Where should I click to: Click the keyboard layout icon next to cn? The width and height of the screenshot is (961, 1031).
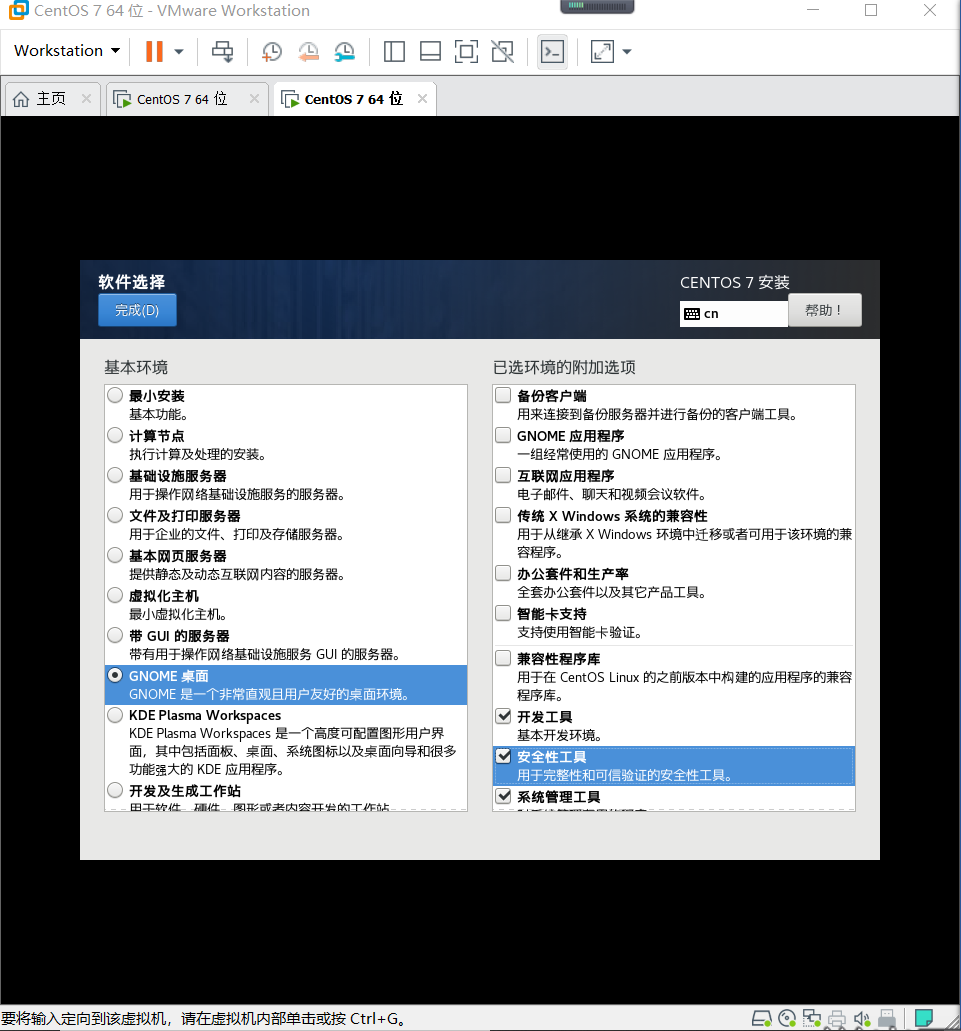pos(691,314)
